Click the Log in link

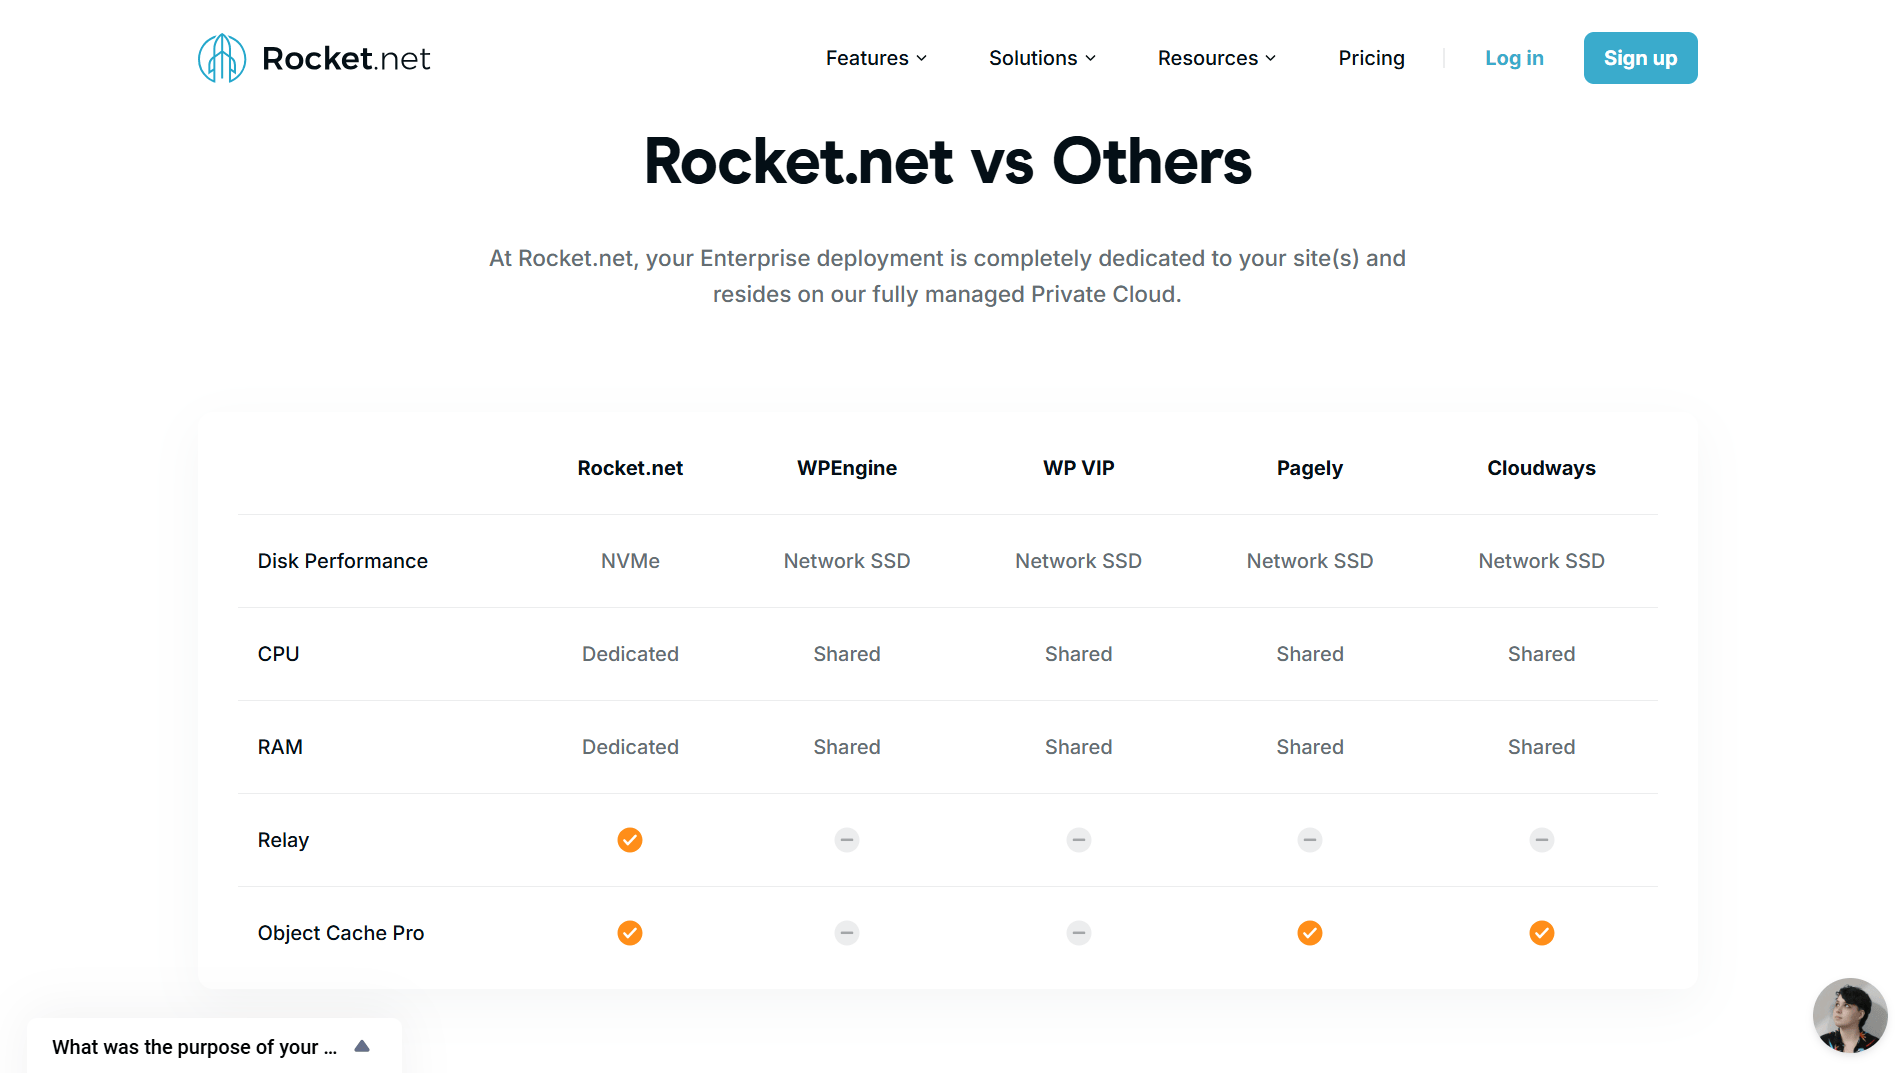click(1514, 58)
